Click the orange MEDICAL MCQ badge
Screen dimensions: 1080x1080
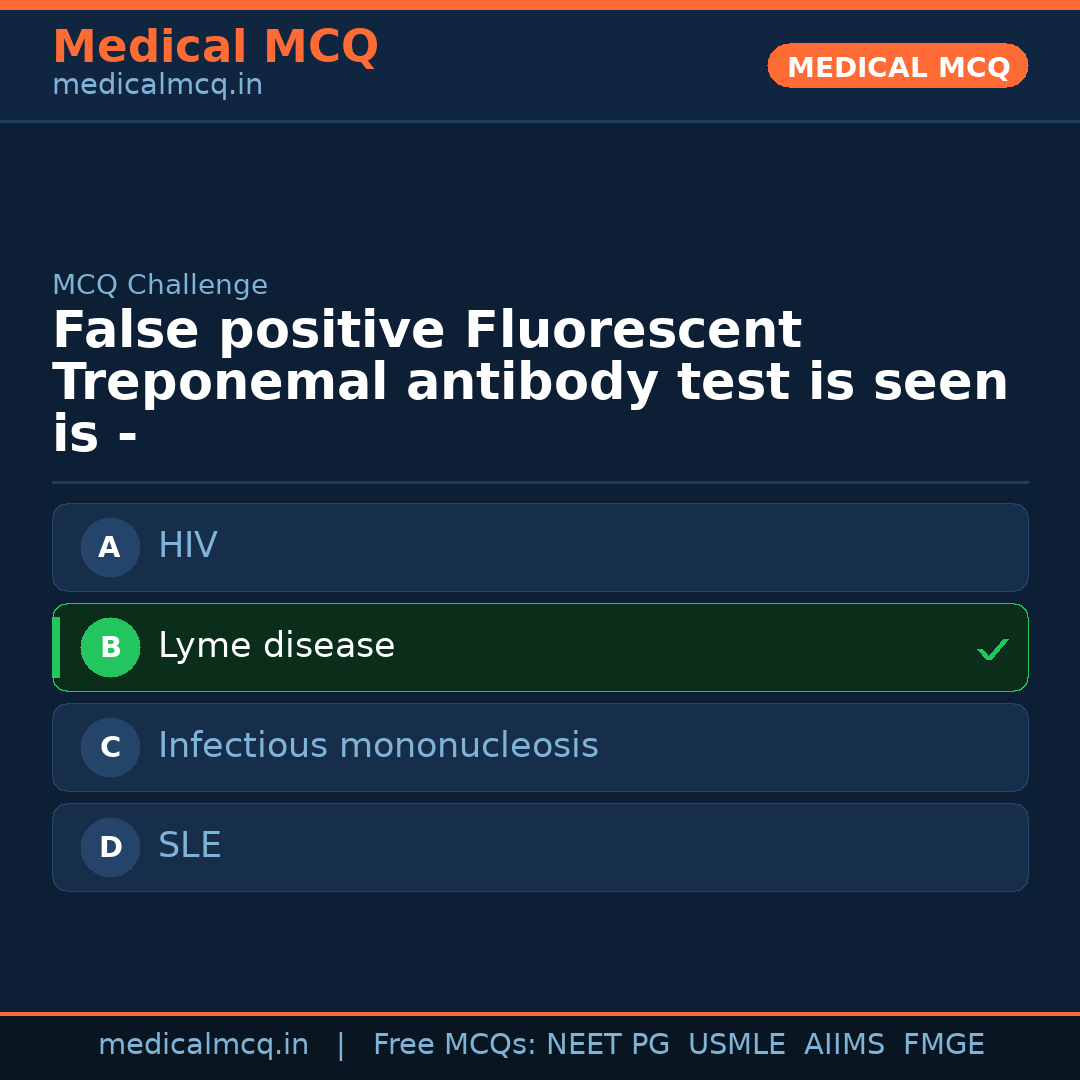(x=897, y=66)
